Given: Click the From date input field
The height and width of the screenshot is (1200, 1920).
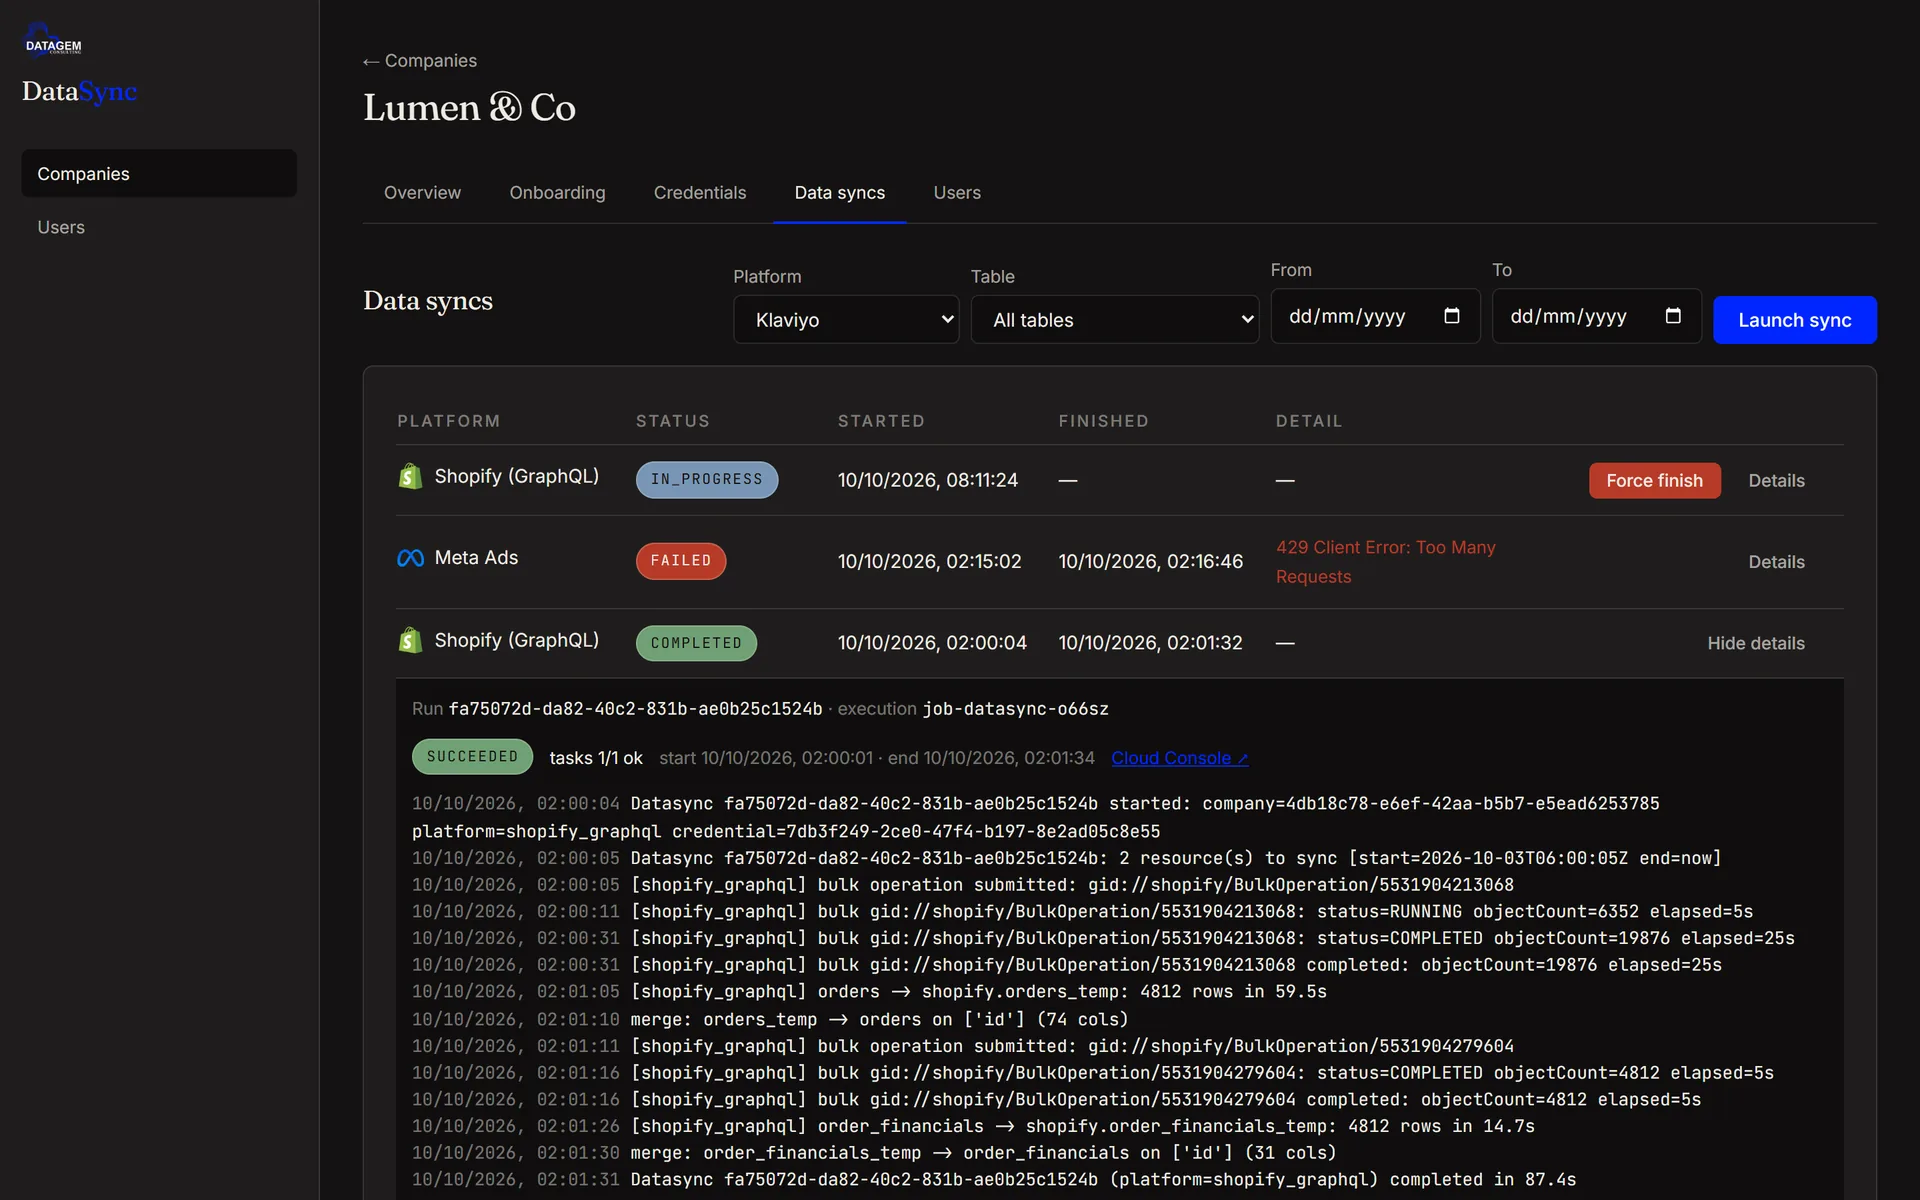Looking at the screenshot, I should click(x=1375, y=316).
